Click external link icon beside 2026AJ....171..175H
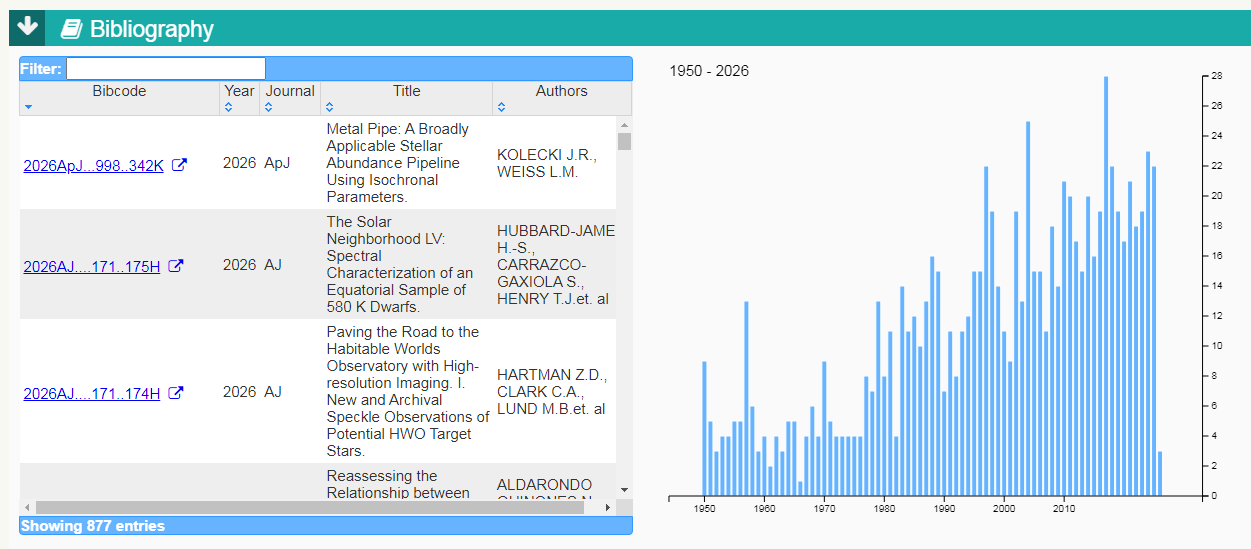 click(x=176, y=266)
